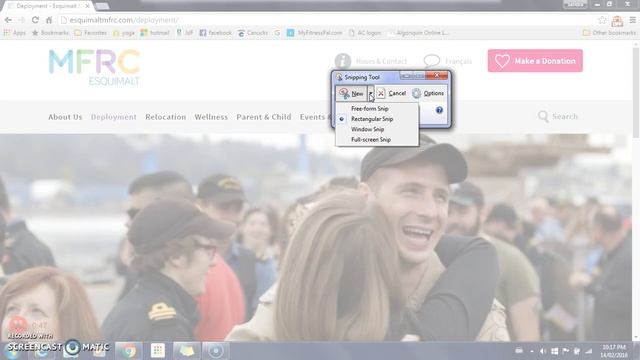Click the network signal tray icon
The width and height of the screenshot is (640, 360).
[x=589, y=351]
